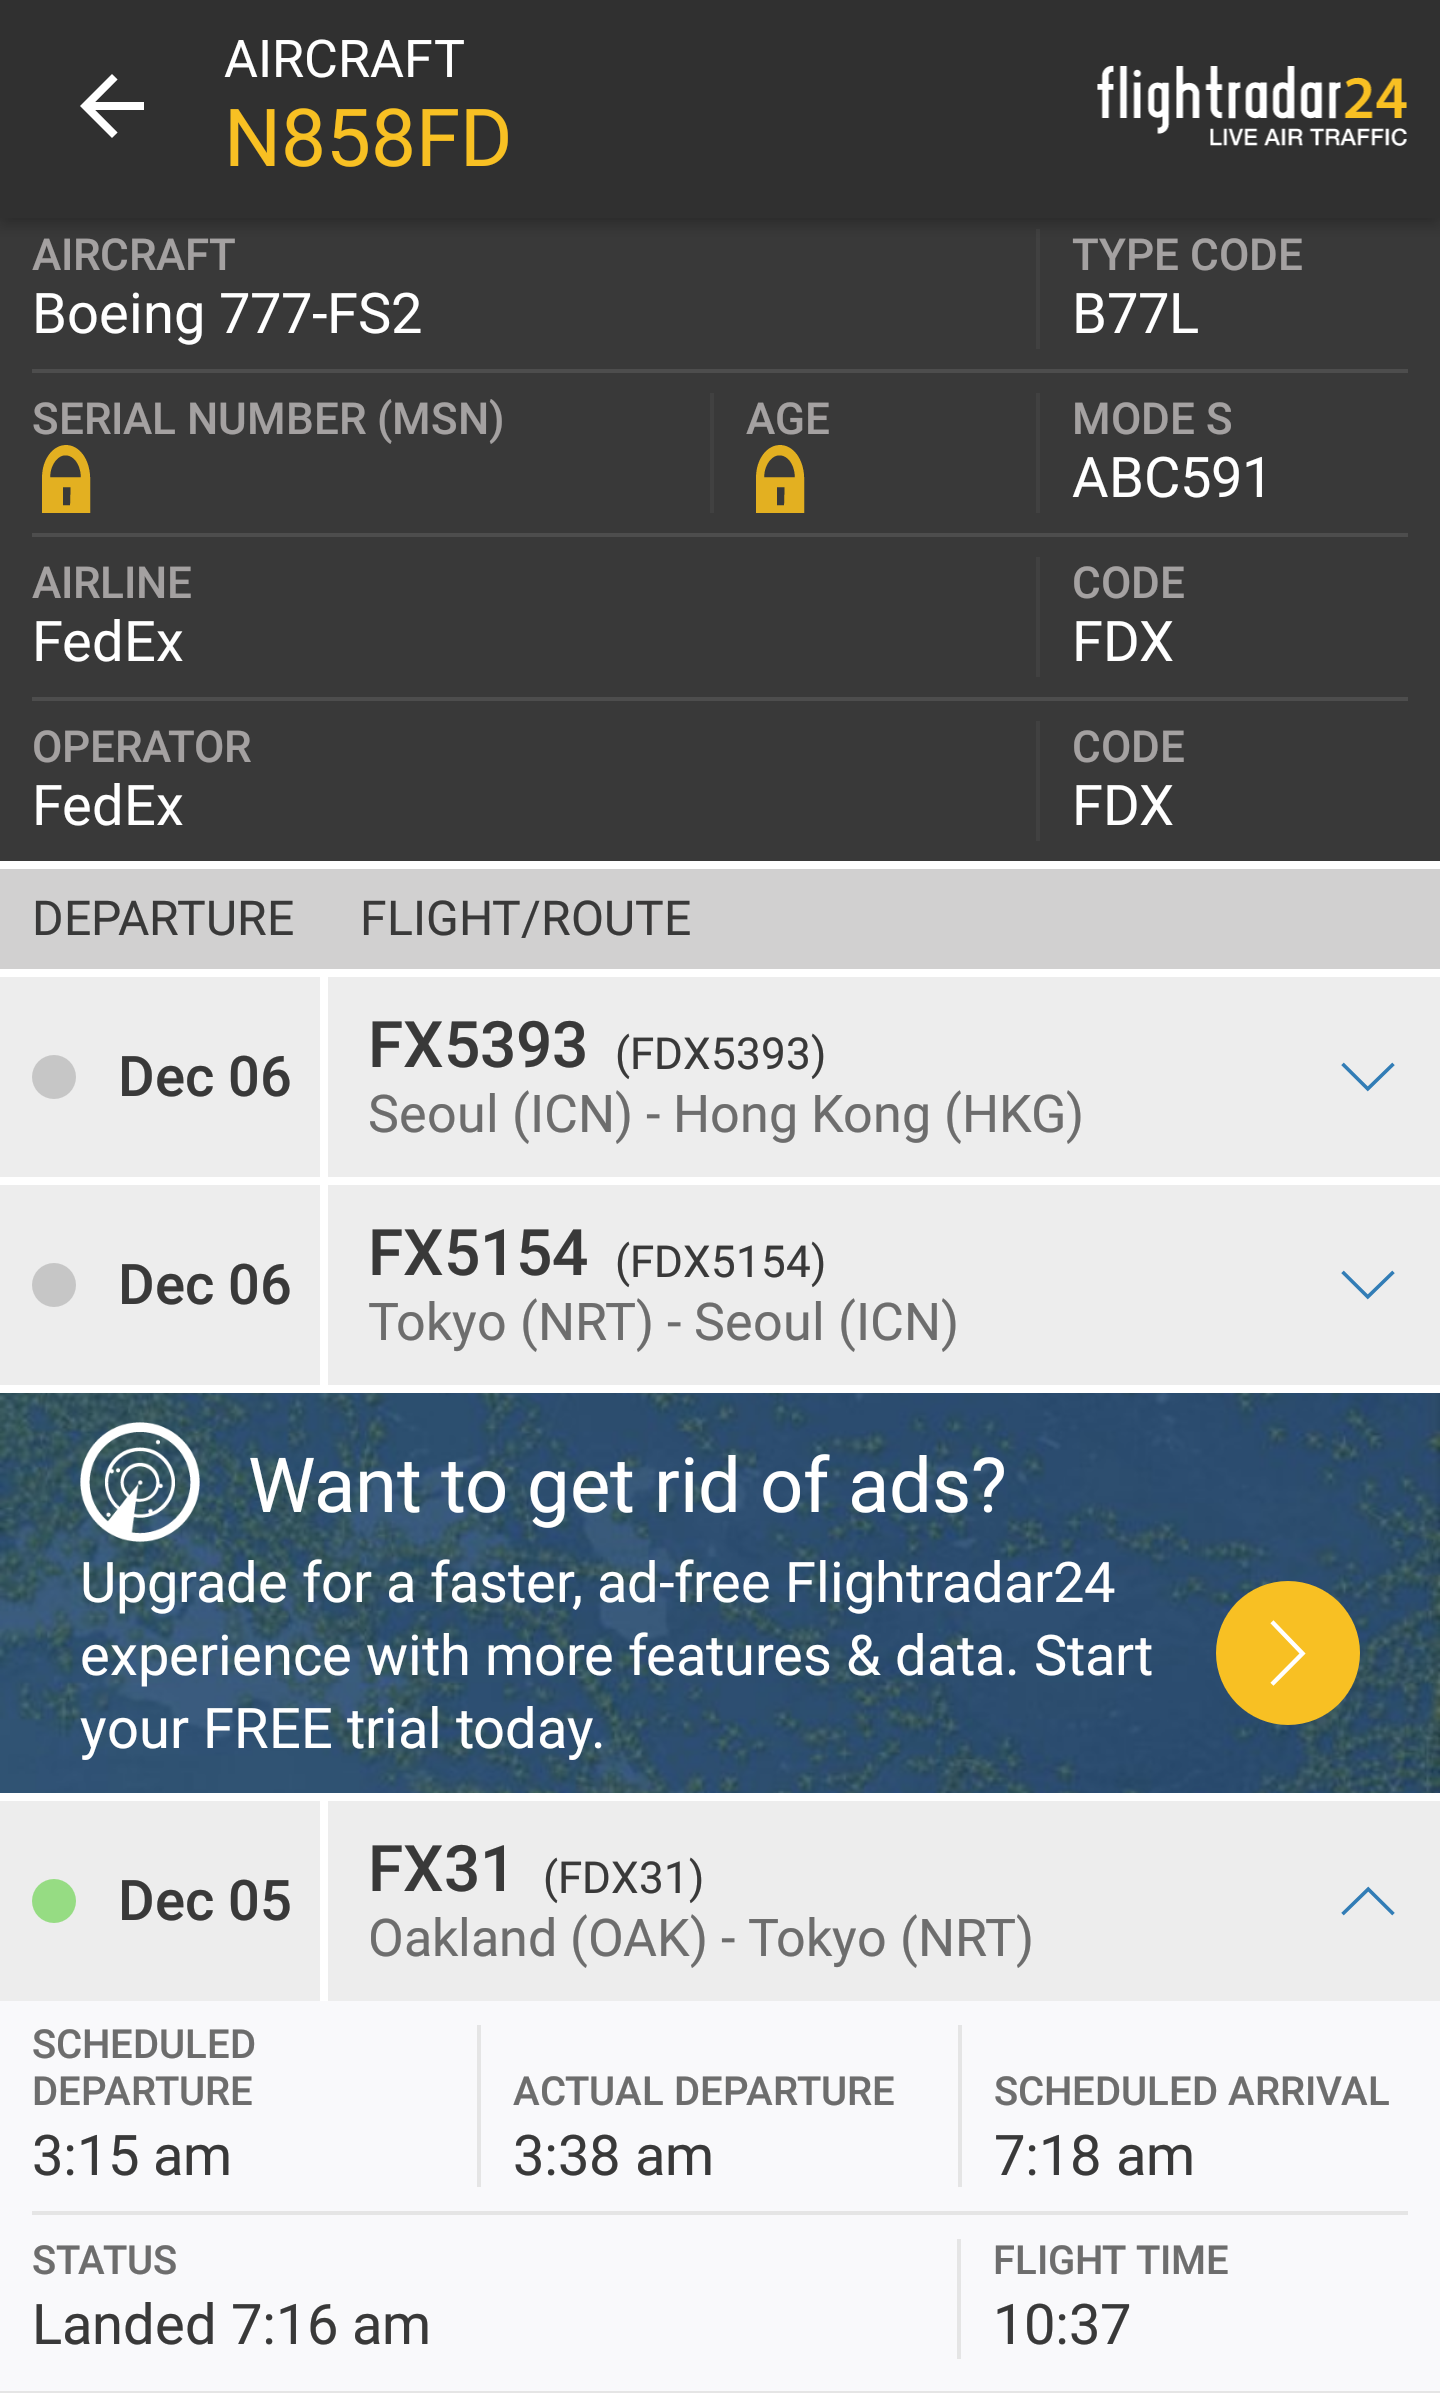Tap the N858FD registration title

point(368,138)
